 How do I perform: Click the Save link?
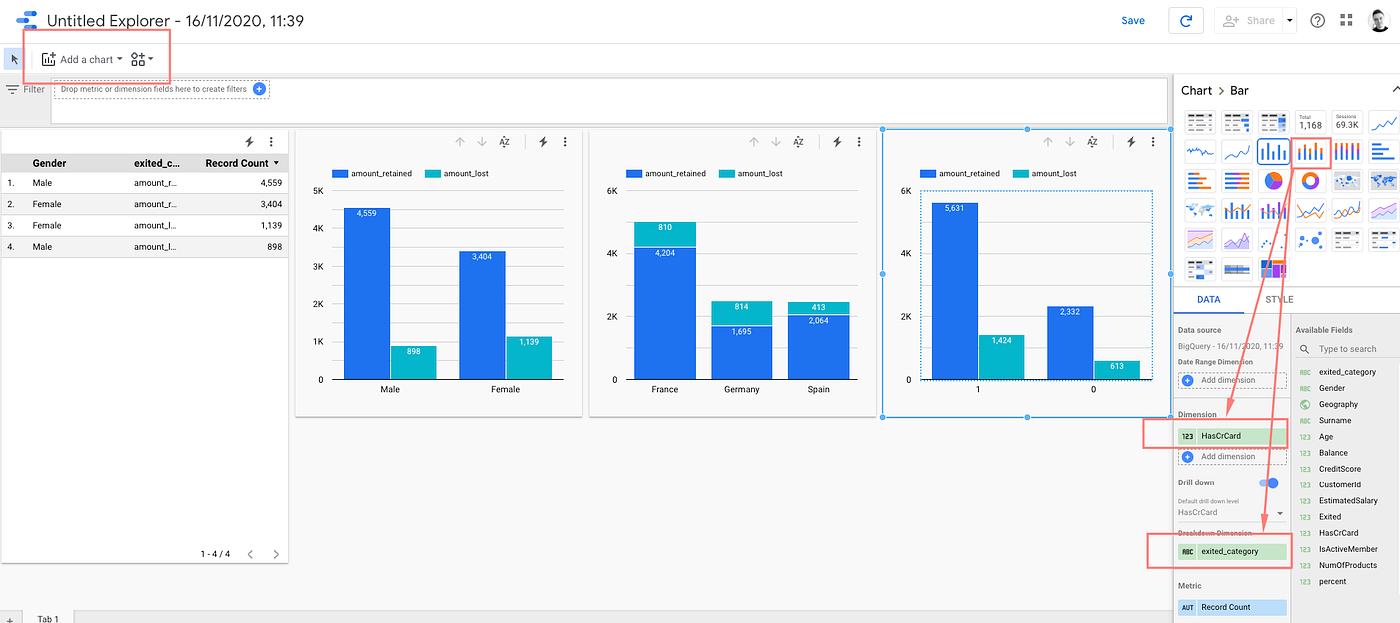[x=1133, y=19]
